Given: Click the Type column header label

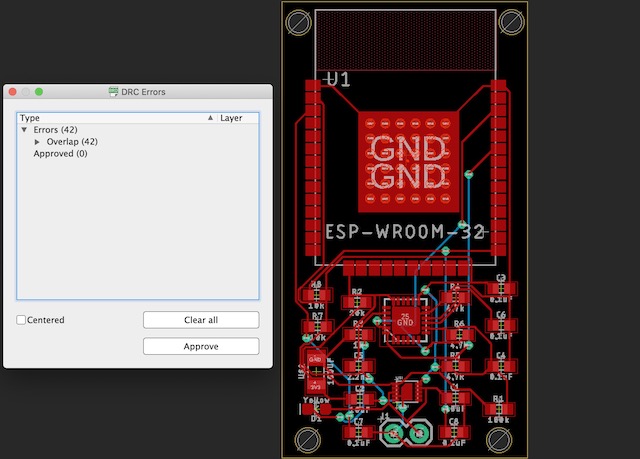Looking at the screenshot, I should coord(30,118).
